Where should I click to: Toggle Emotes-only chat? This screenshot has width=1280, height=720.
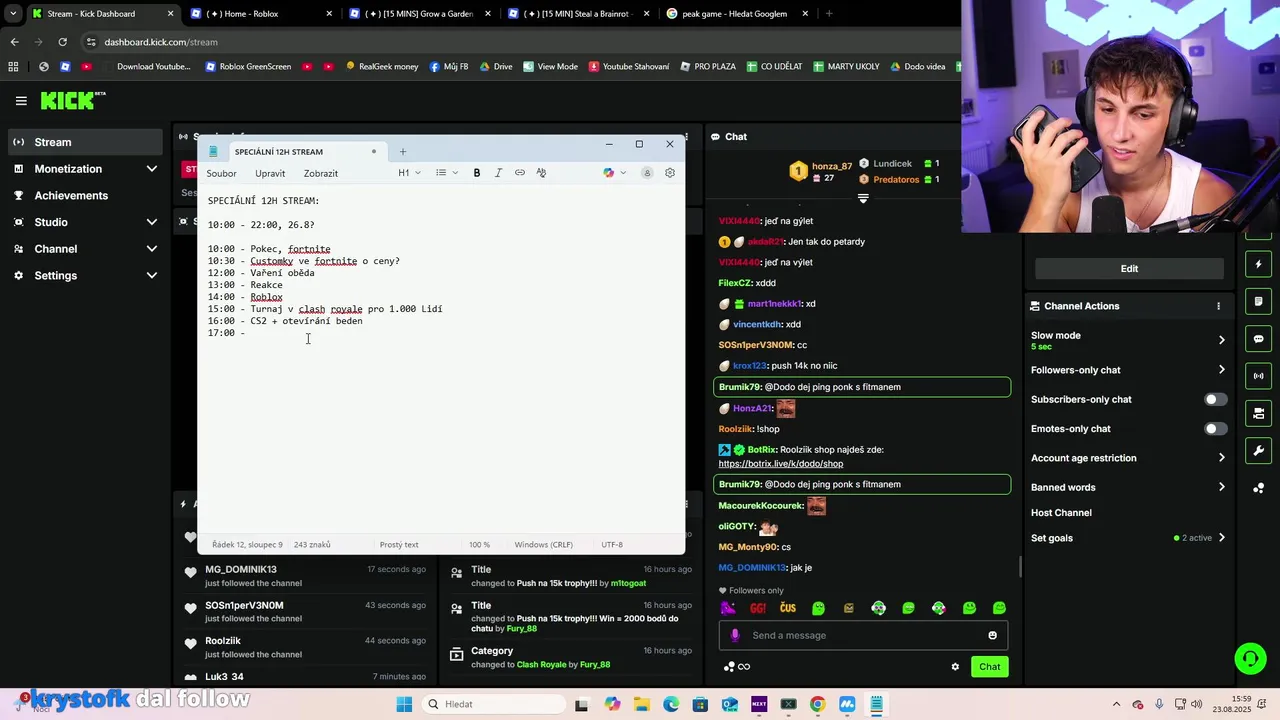[1215, 429]
